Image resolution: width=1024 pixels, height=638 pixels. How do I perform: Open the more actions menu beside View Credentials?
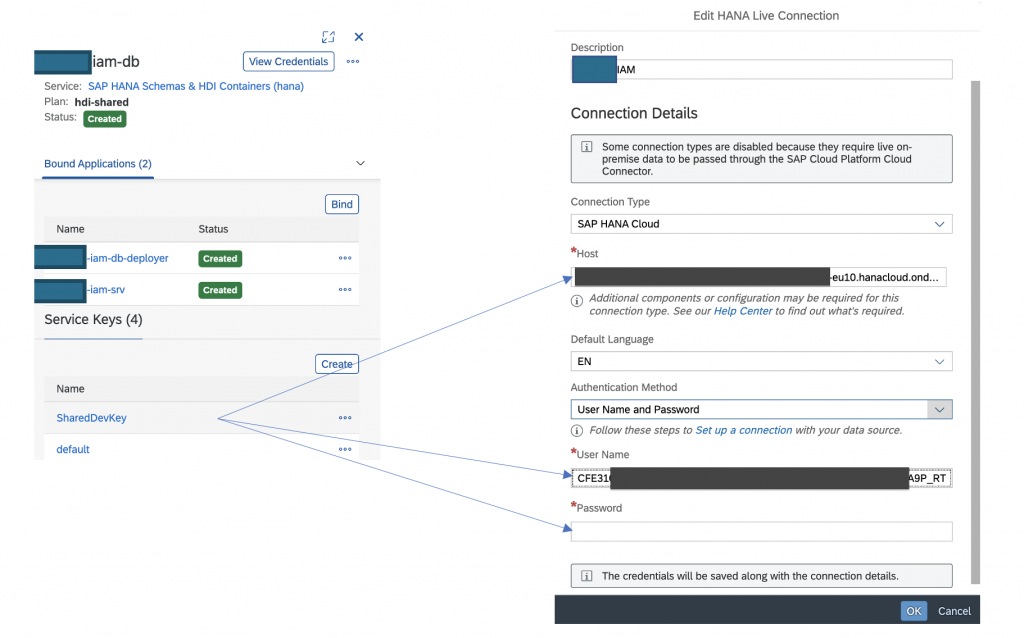click(353, 61)
